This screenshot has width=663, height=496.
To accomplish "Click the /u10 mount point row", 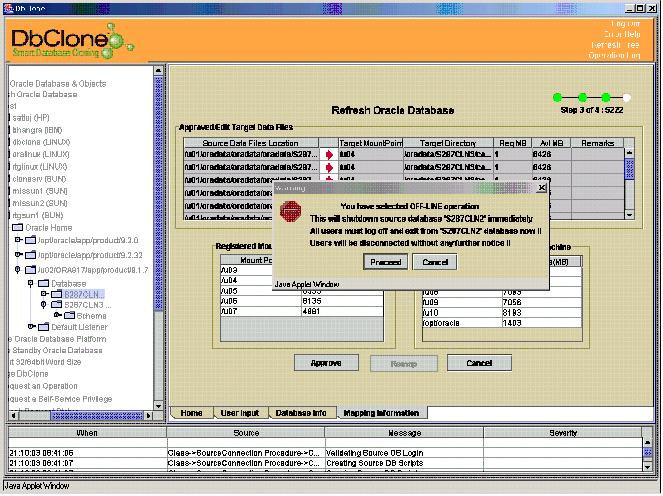I will click(x=502, y=313).
